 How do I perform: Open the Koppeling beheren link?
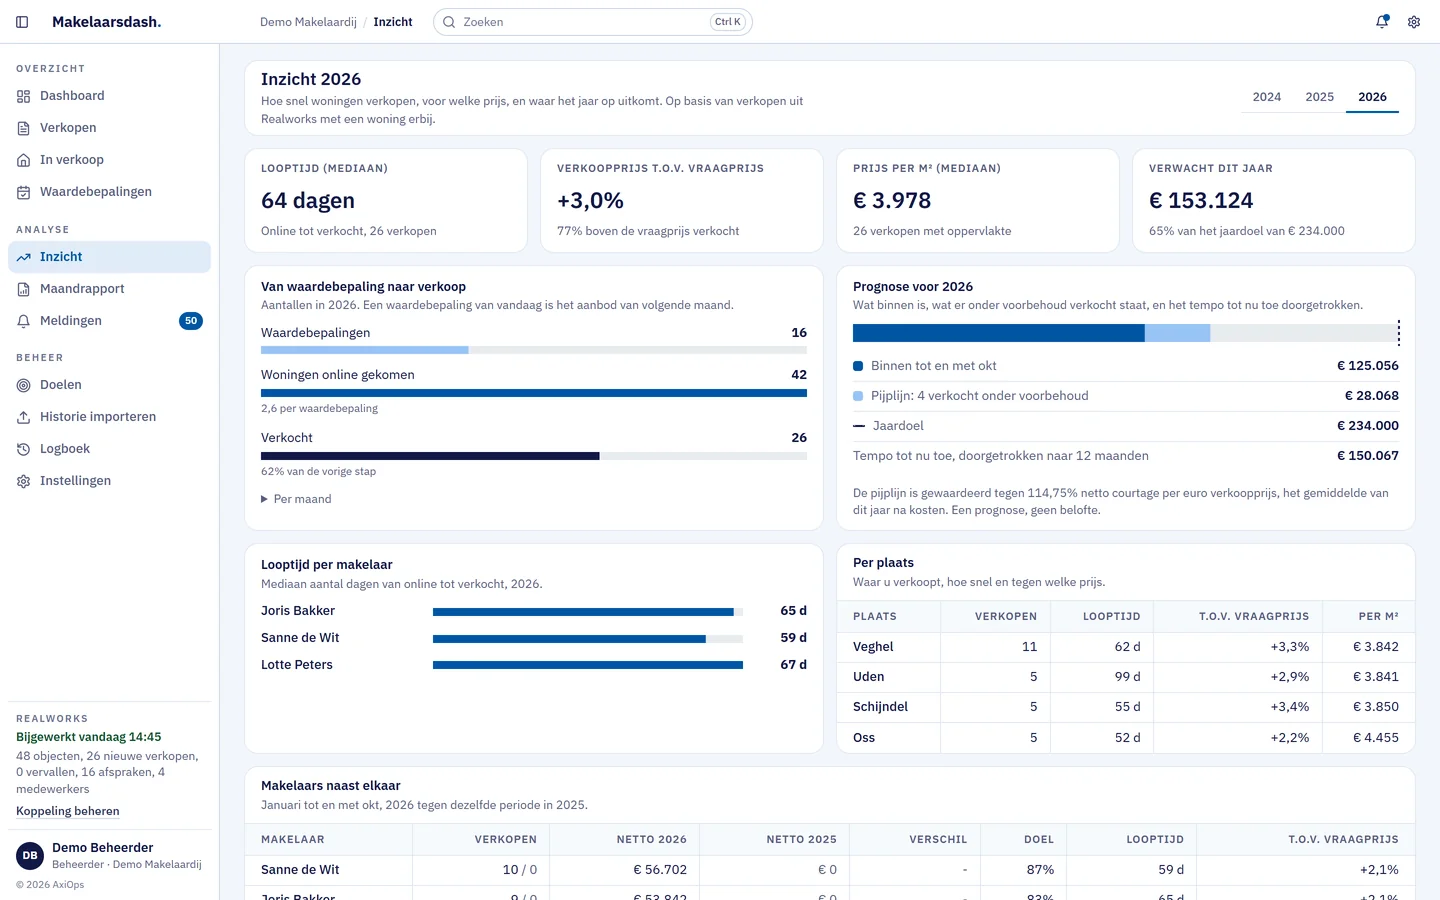(x=68, y=811)
